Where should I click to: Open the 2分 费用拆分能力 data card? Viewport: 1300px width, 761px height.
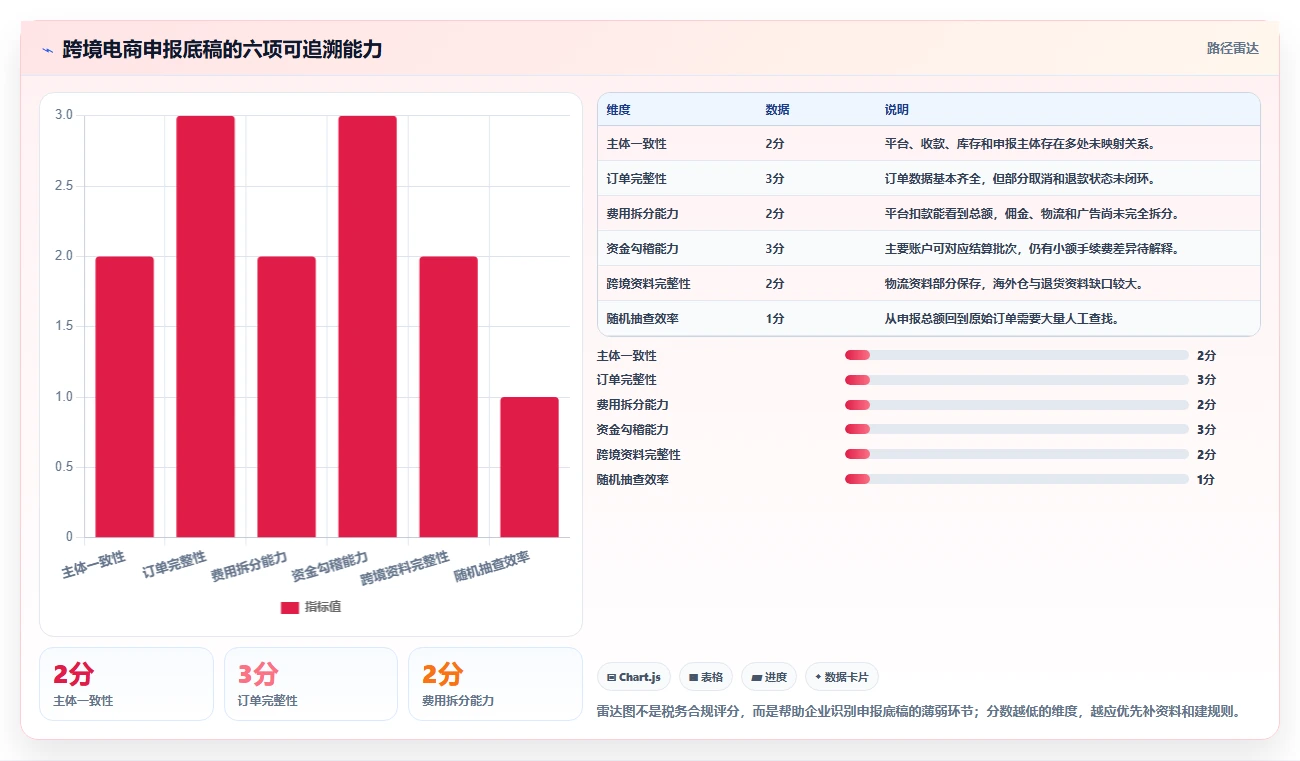(495, 684)
